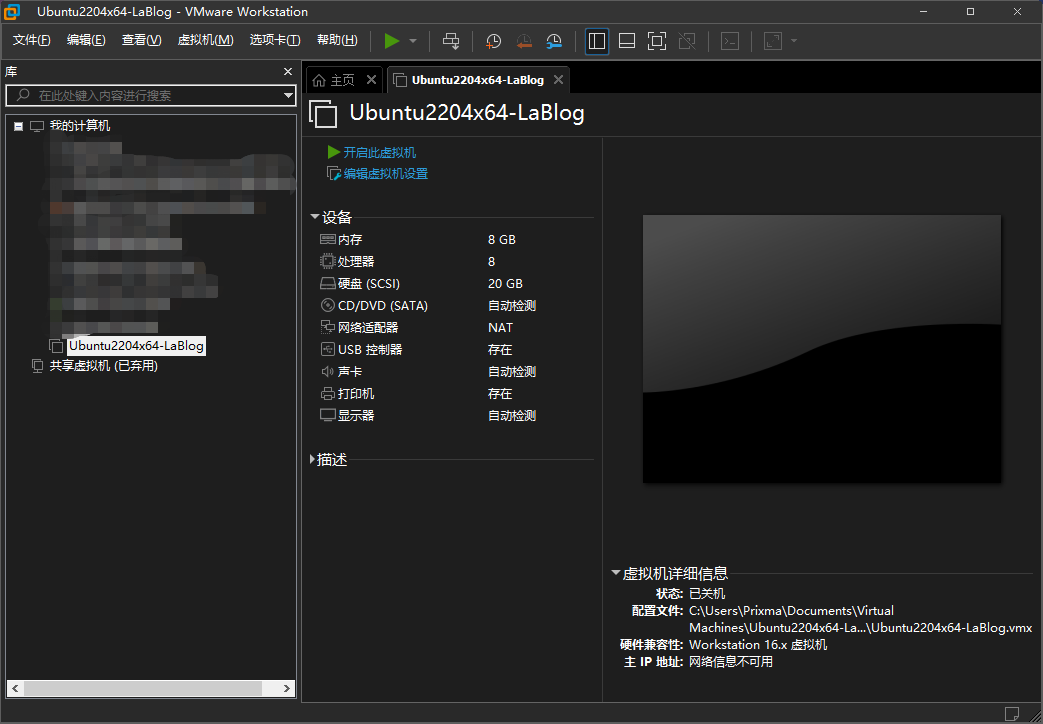Click VMware Workstation title bar logo icon
Viewport: 1043px width, 724px height.
coord(12,11)
